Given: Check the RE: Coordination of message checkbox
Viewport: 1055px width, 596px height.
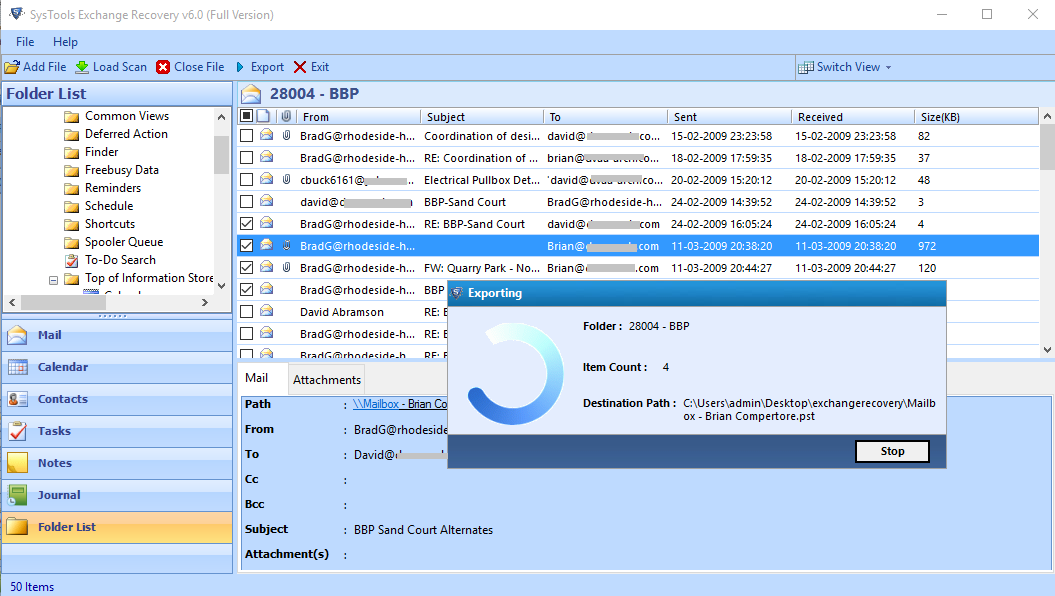Looking at the screenshot, I should coord(246,157).
